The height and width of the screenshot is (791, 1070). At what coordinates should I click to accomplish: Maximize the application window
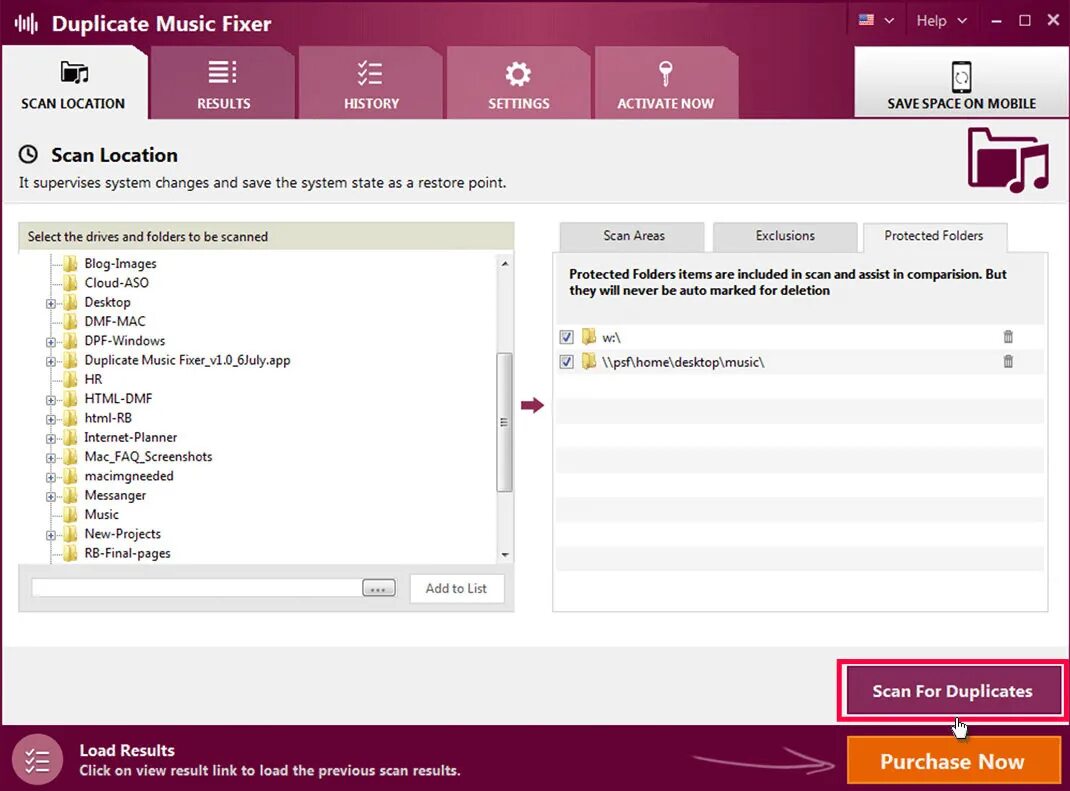(x=1024, y=20)
